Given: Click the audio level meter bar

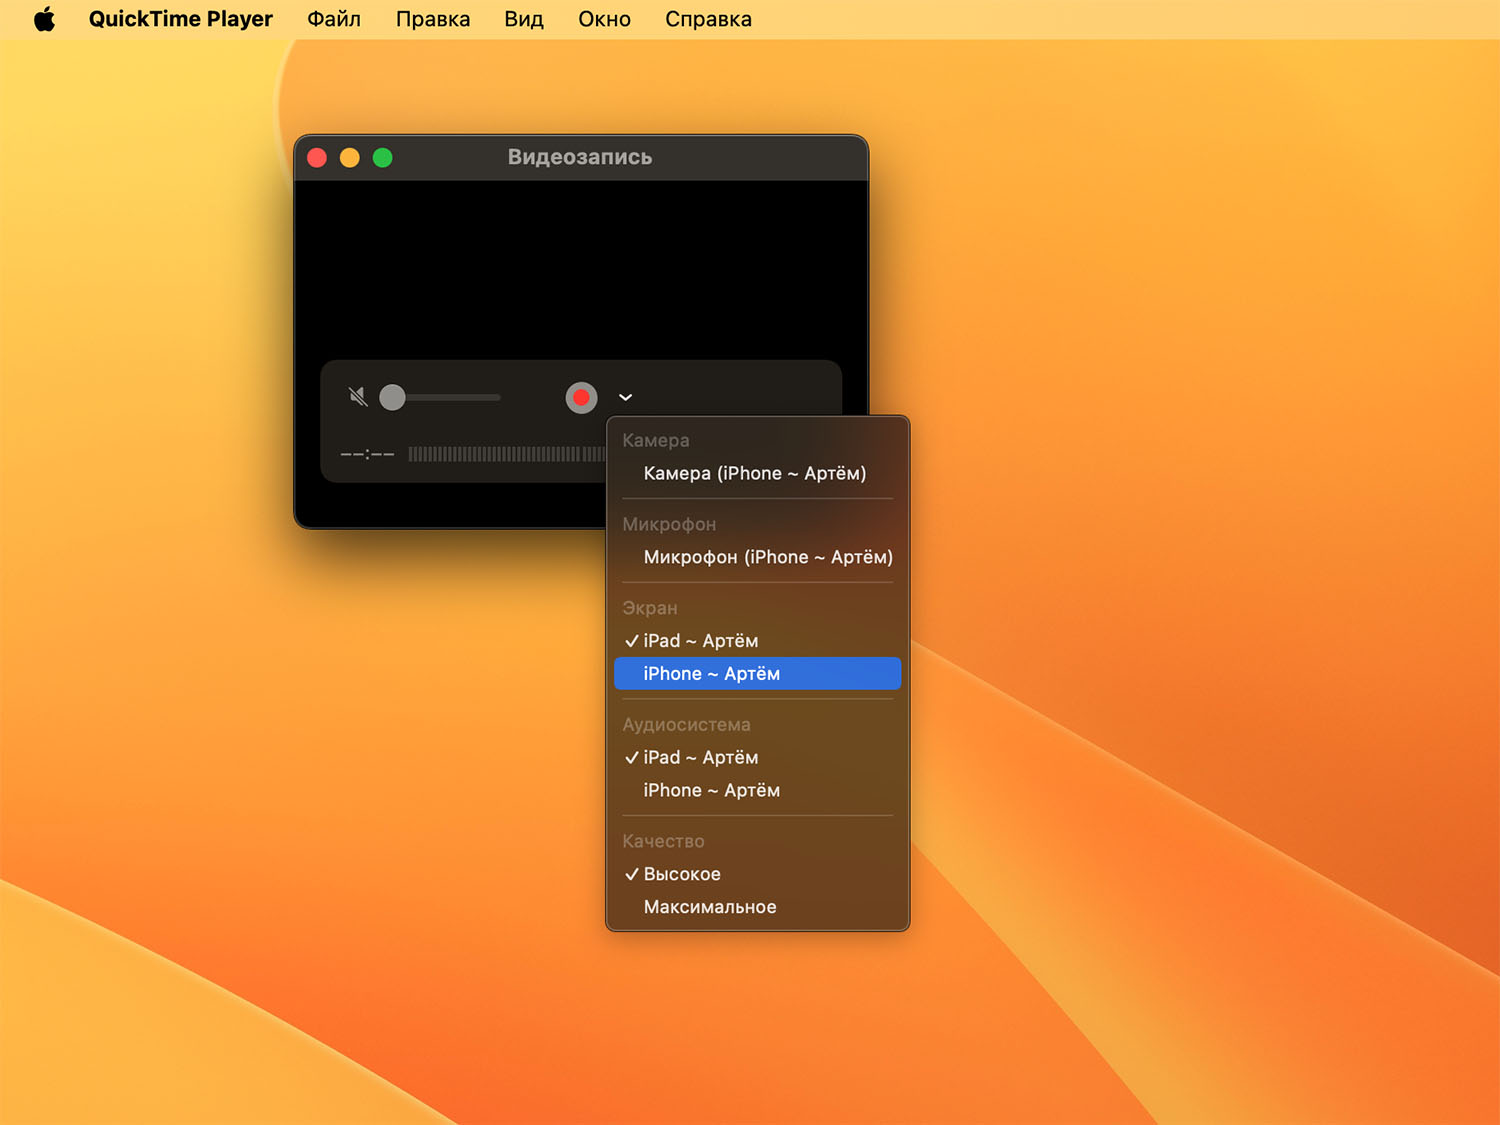Looking at the screenshot, I should pyautogui.click(x=507, y=454).
